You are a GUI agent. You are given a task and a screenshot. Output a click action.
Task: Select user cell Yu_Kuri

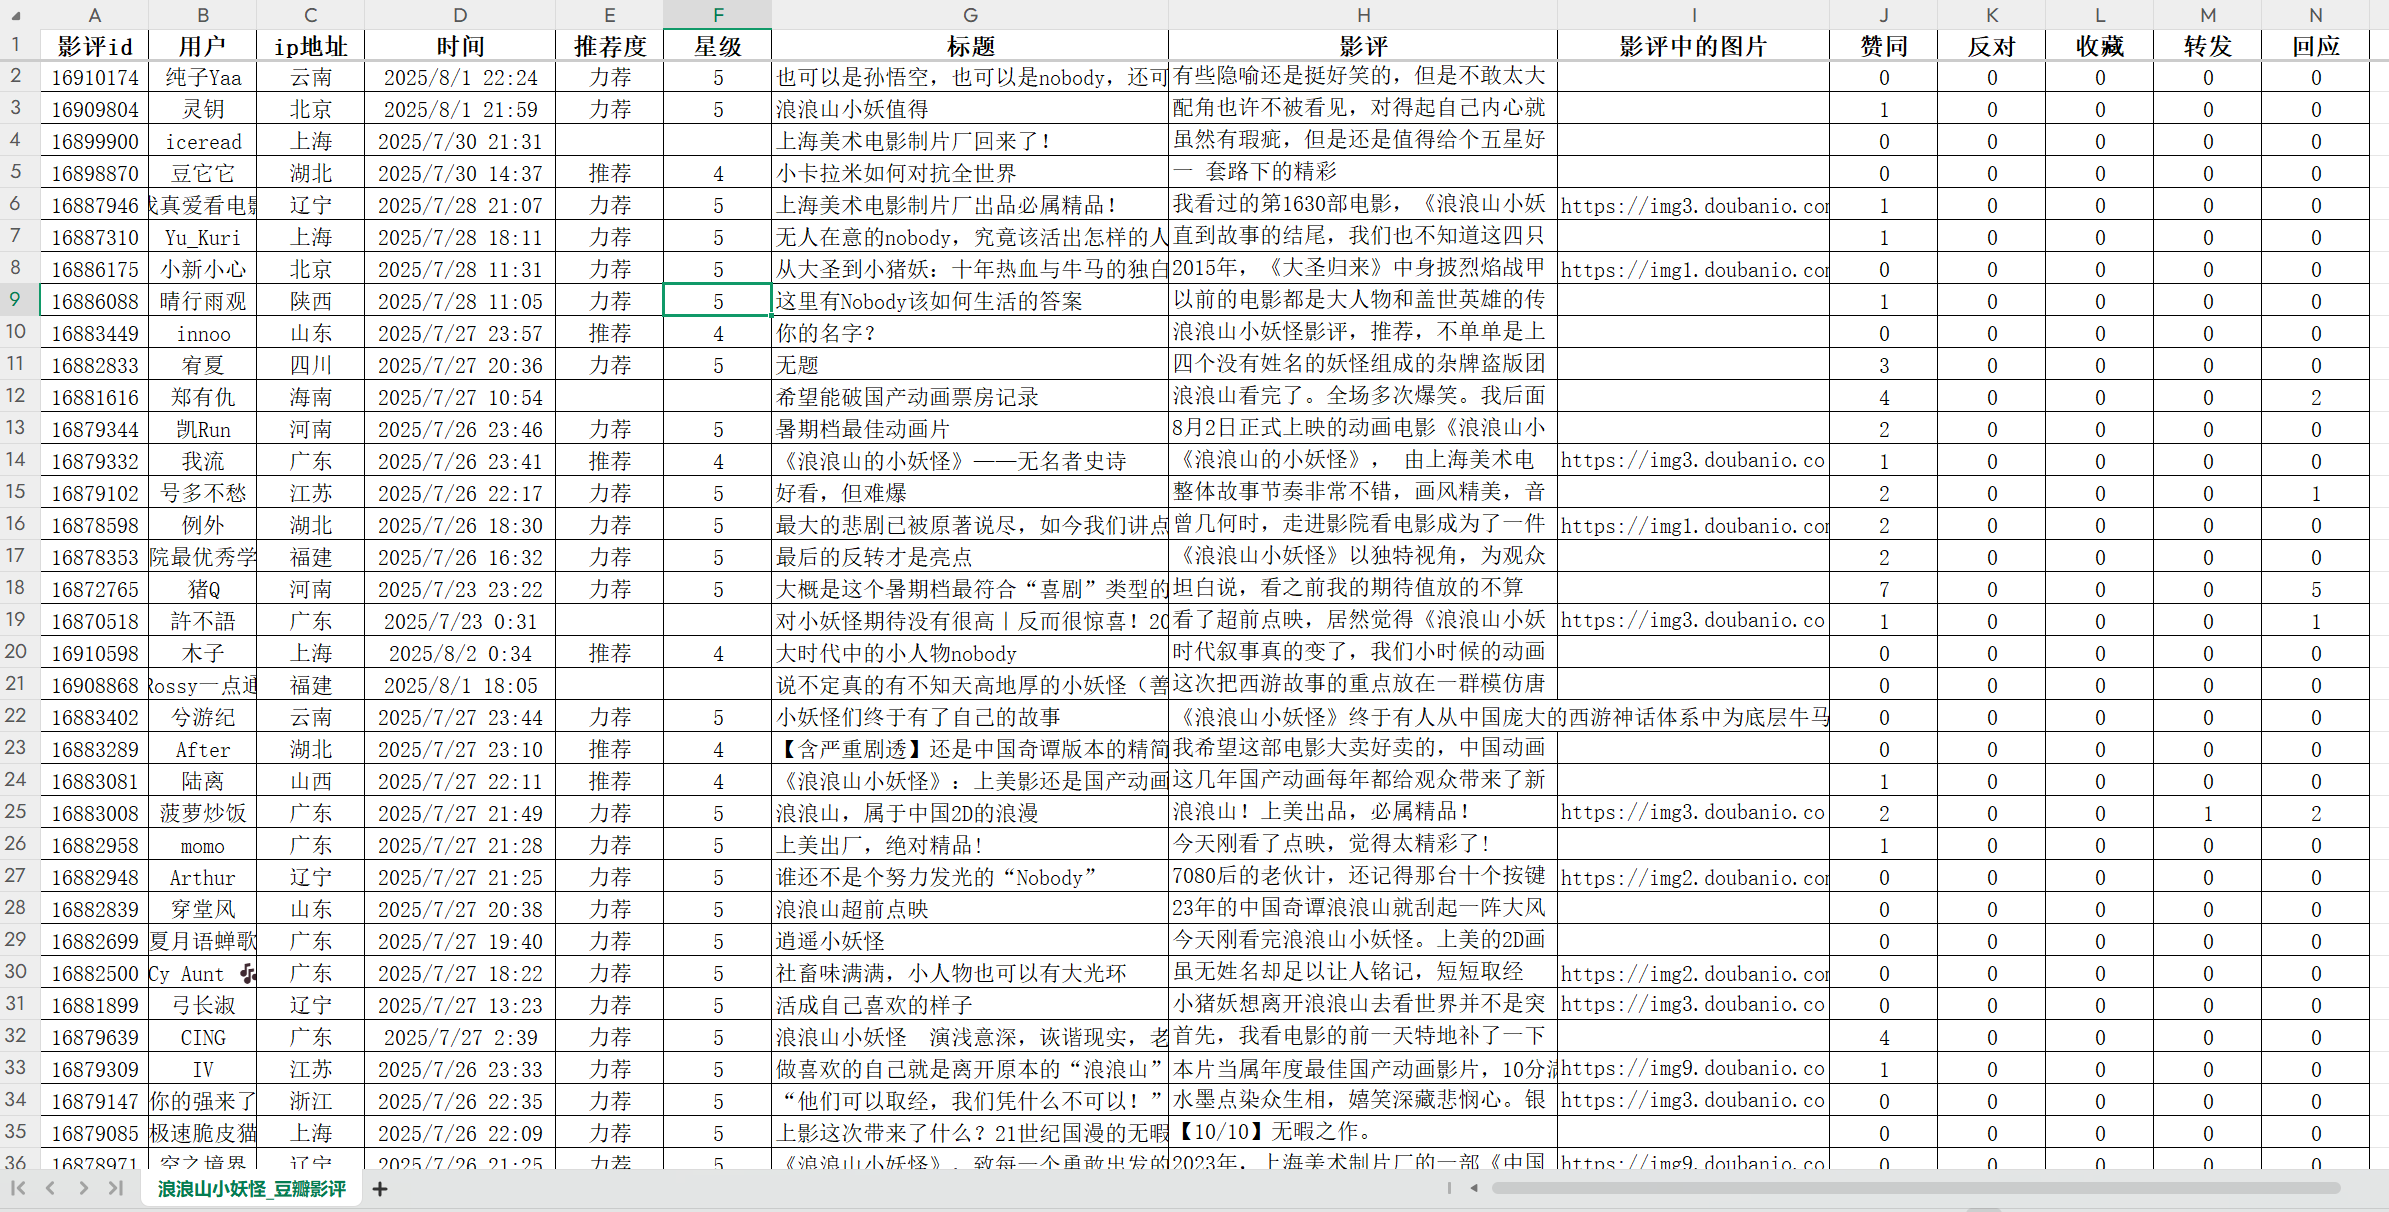[x=203, y=237]
